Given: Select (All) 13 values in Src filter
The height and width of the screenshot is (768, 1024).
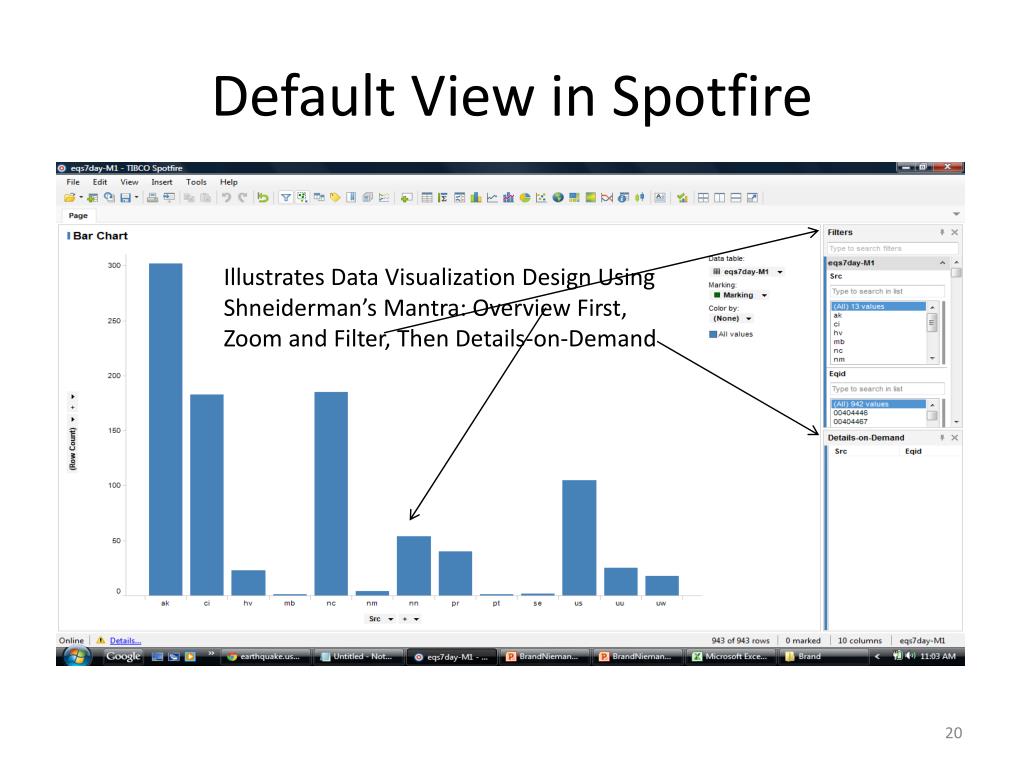Looking at the screenshot, I should click(878, 306).
